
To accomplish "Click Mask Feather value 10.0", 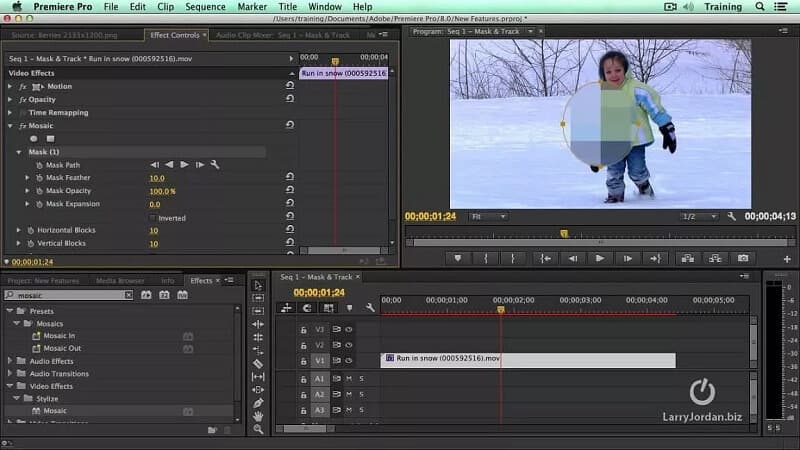I will tap(157, 178).
